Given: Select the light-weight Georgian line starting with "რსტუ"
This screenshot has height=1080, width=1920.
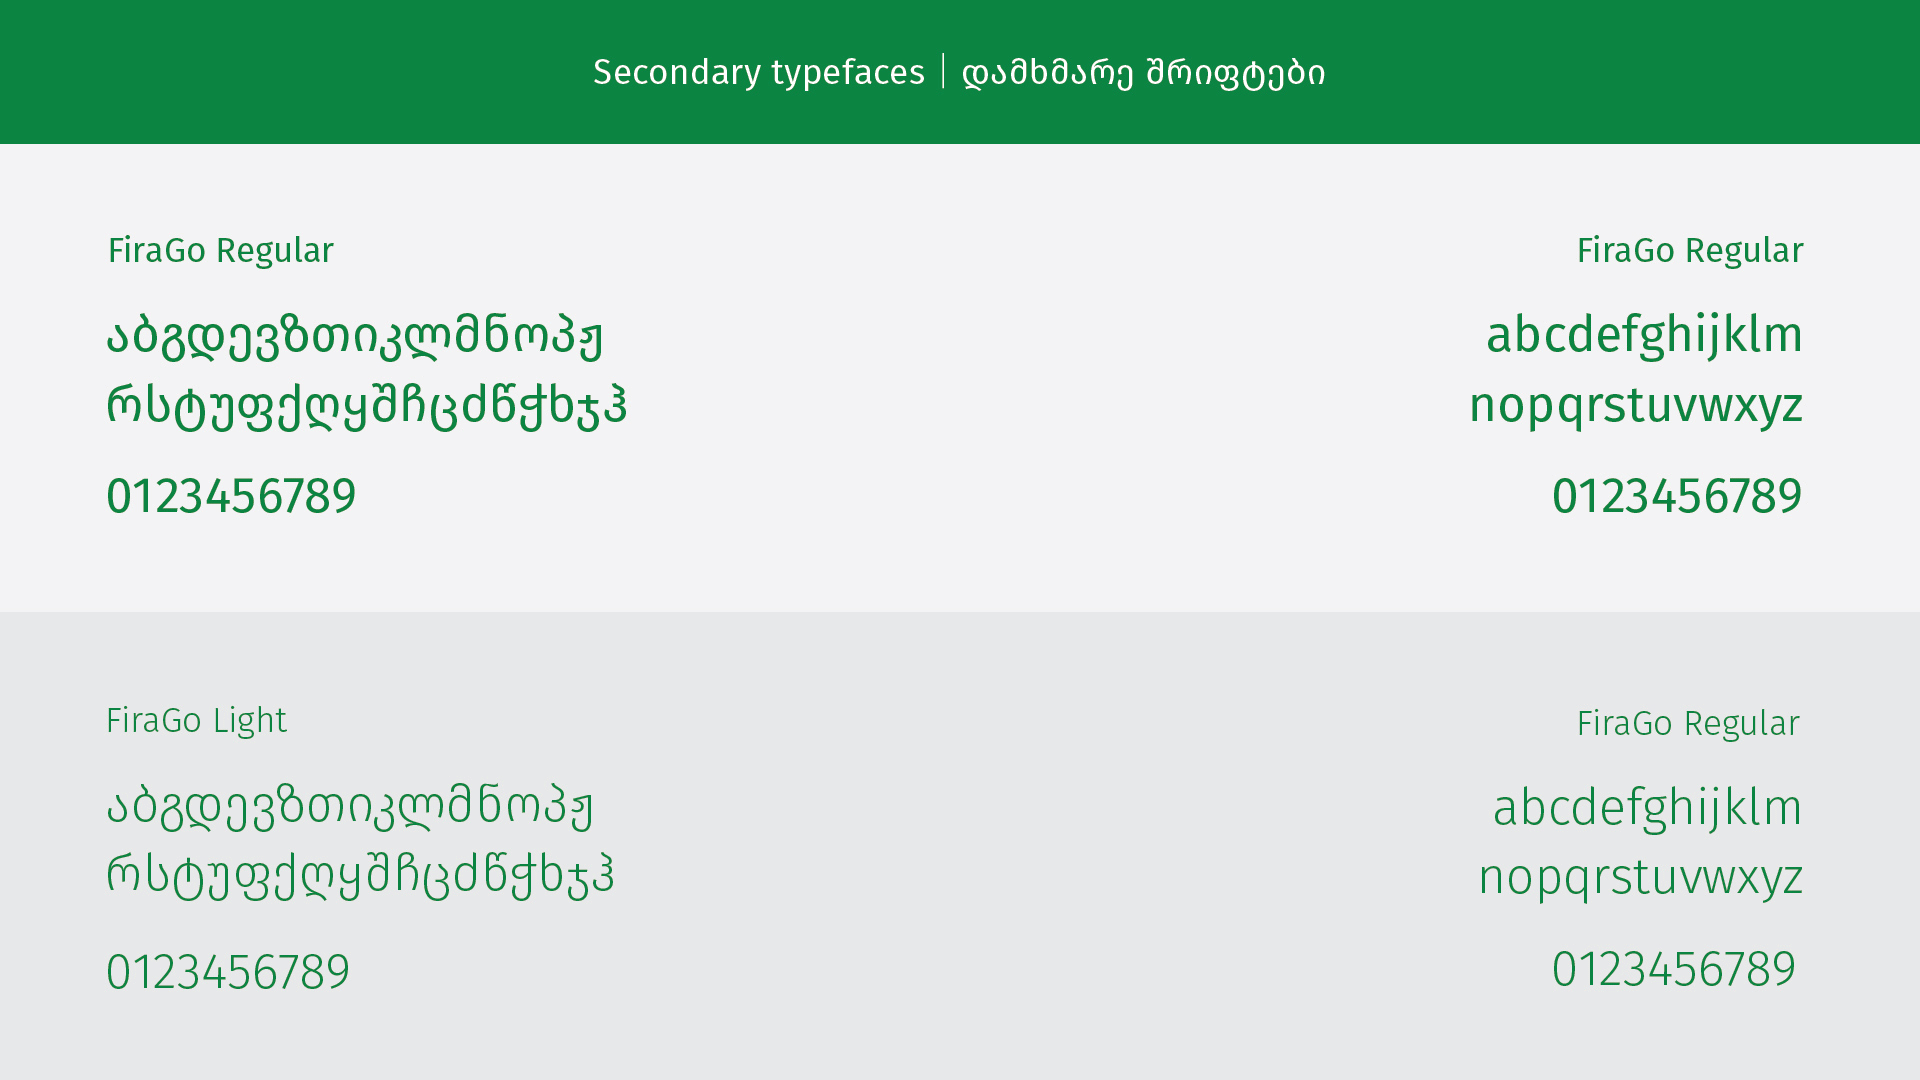Looking at the screenshot, I should click(x=360, y=876).
